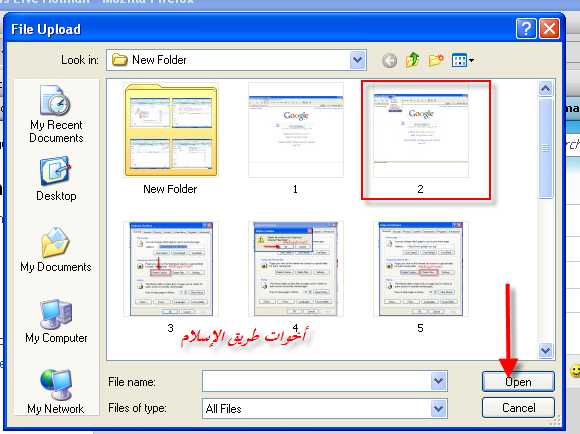The image size is (580, 434).
Task: Click the file list scroll down arrow
Action: point(546,350)
